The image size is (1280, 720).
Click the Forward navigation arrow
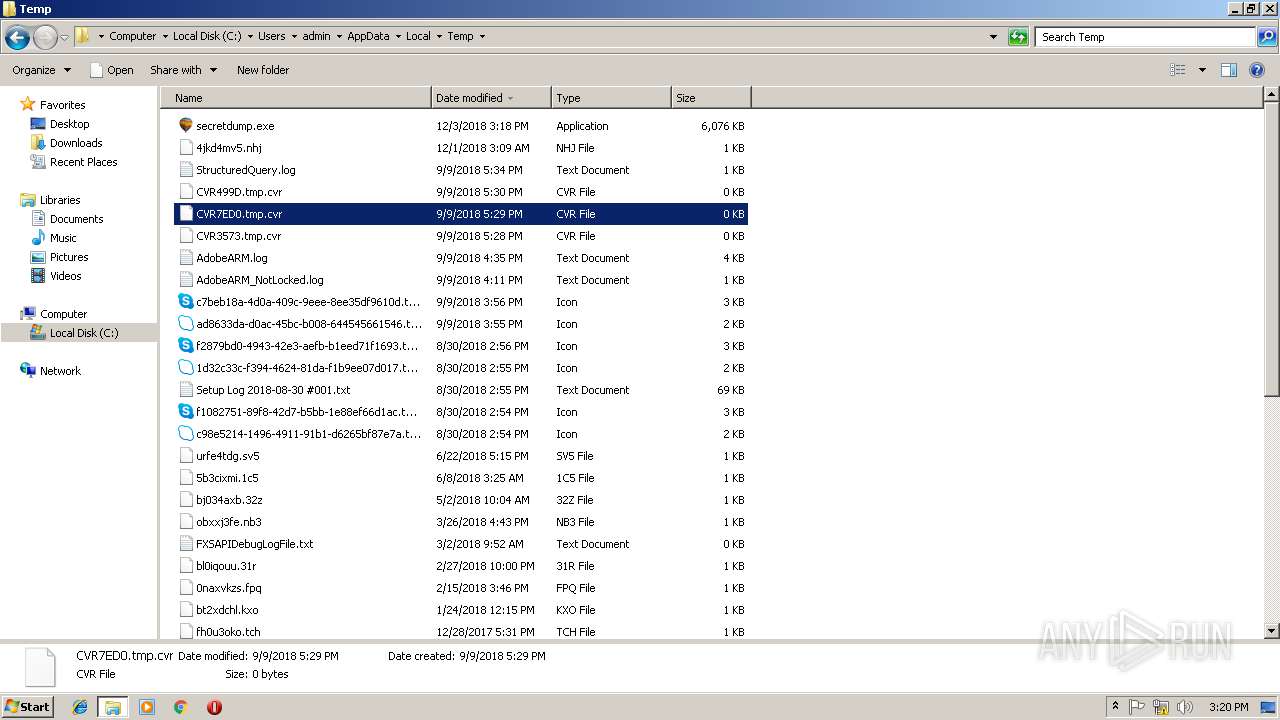click(x=45, y=38)
